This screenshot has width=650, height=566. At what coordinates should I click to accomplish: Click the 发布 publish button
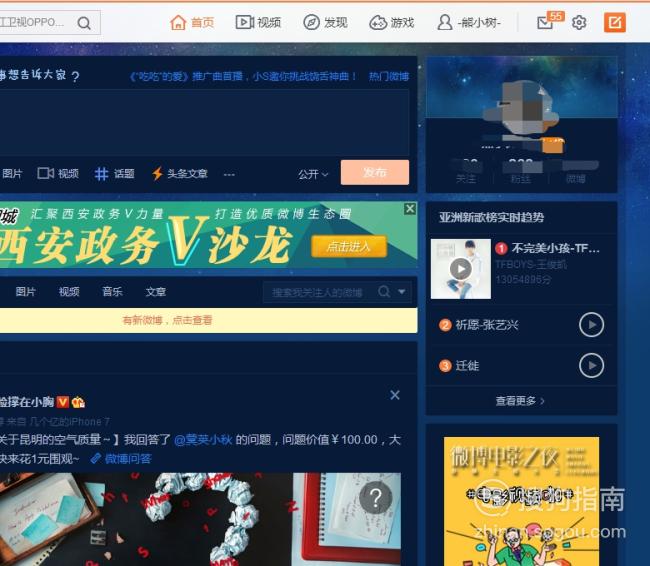click(x=375, y=172)
